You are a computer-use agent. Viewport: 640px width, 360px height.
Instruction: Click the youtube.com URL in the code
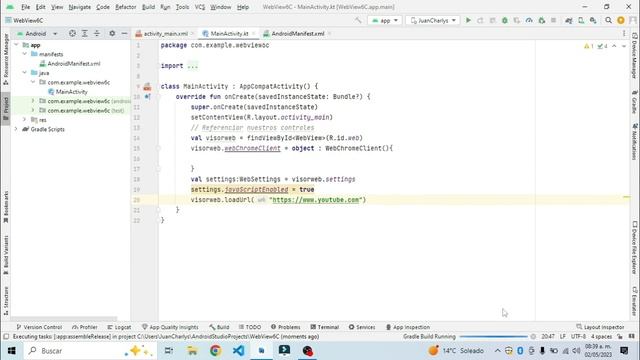316,200
